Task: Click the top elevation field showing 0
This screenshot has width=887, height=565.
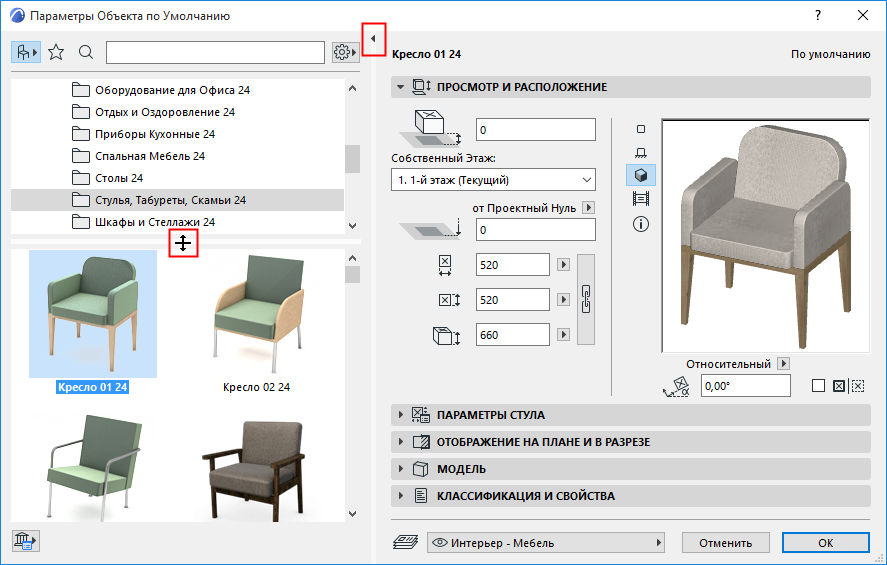Action: click(536, 130)
